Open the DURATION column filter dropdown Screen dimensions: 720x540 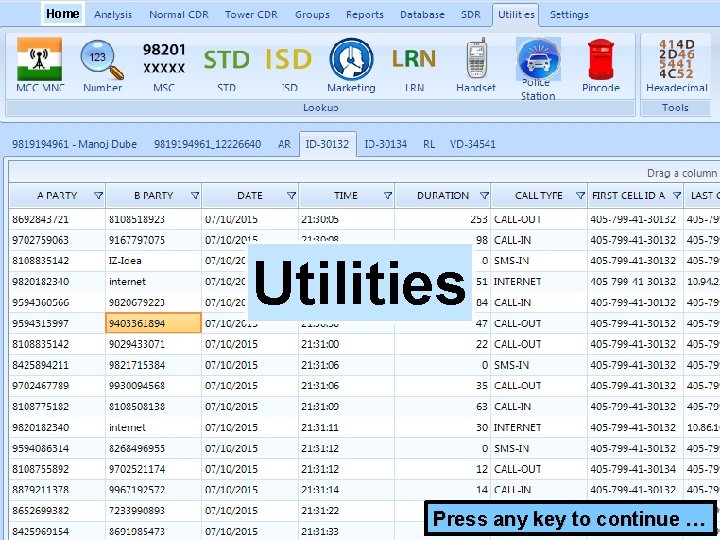coord(484,196)
